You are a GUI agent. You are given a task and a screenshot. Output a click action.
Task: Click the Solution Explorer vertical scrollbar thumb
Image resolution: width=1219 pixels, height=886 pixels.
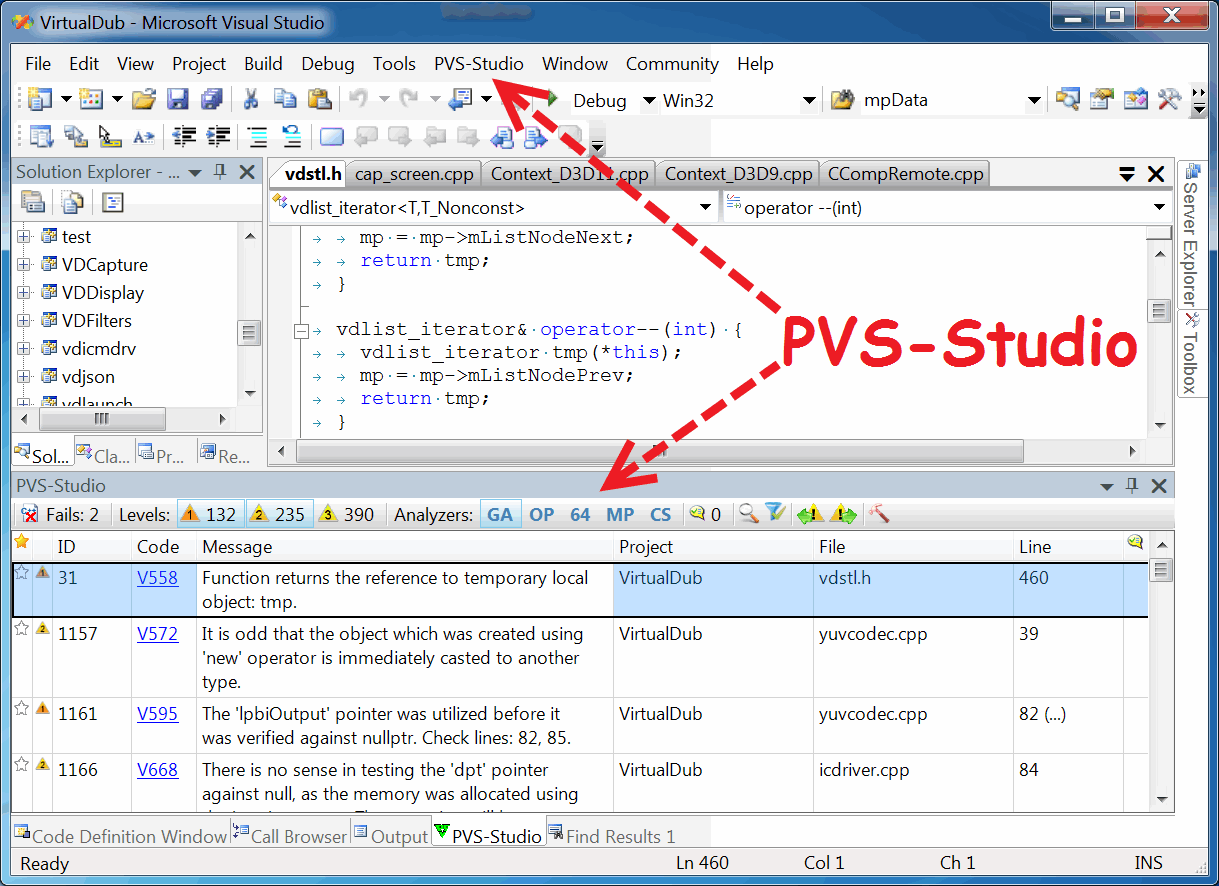tap(249, 333)
